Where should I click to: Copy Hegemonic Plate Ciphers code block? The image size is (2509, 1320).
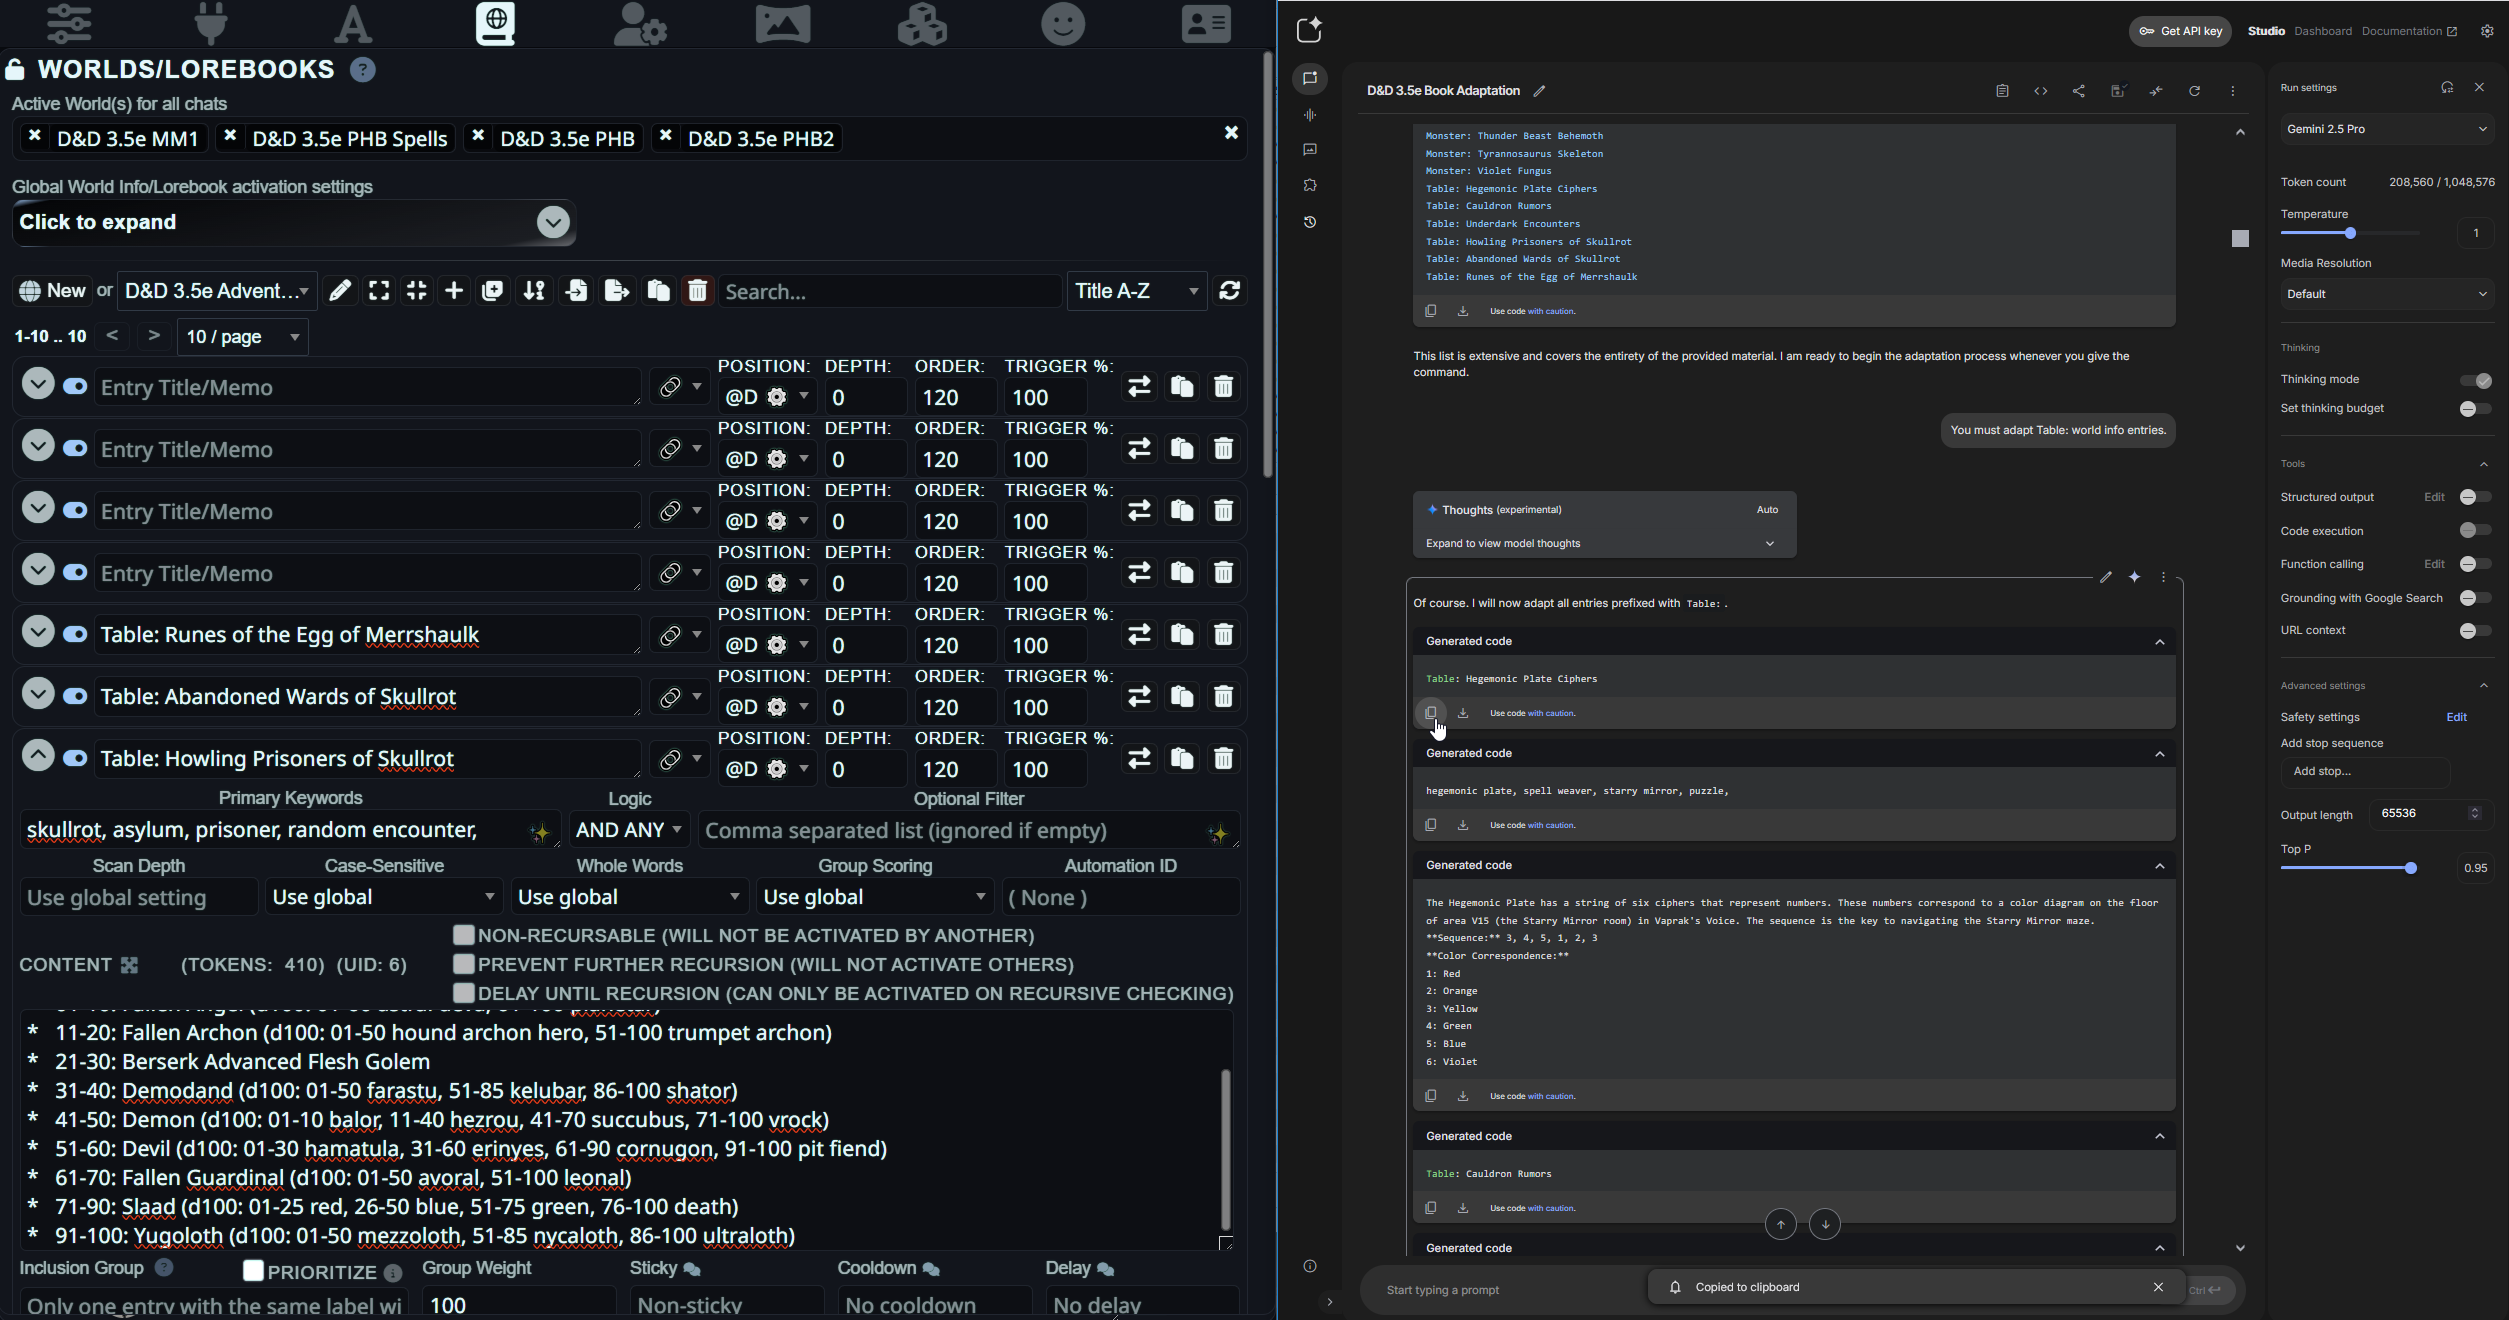[x=1431, y=713]
